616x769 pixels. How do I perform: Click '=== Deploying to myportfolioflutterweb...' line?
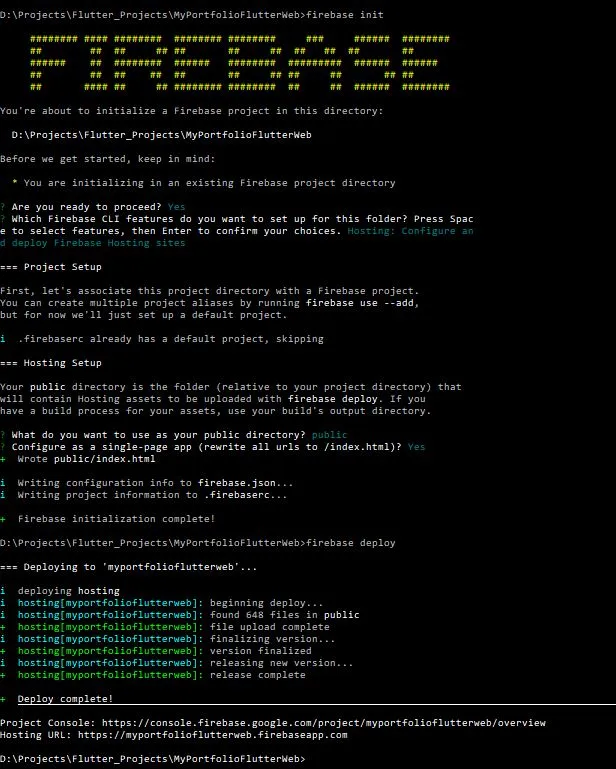coord(128,567)
